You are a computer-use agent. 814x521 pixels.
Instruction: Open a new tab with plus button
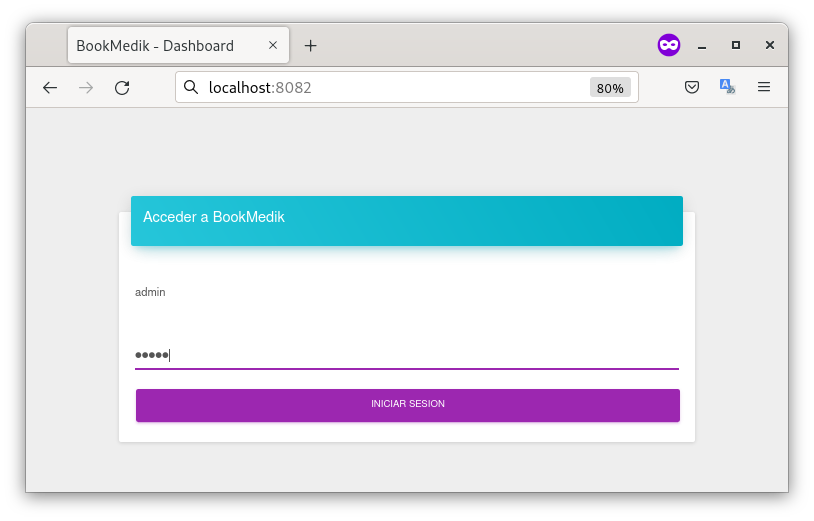[310, 46]
